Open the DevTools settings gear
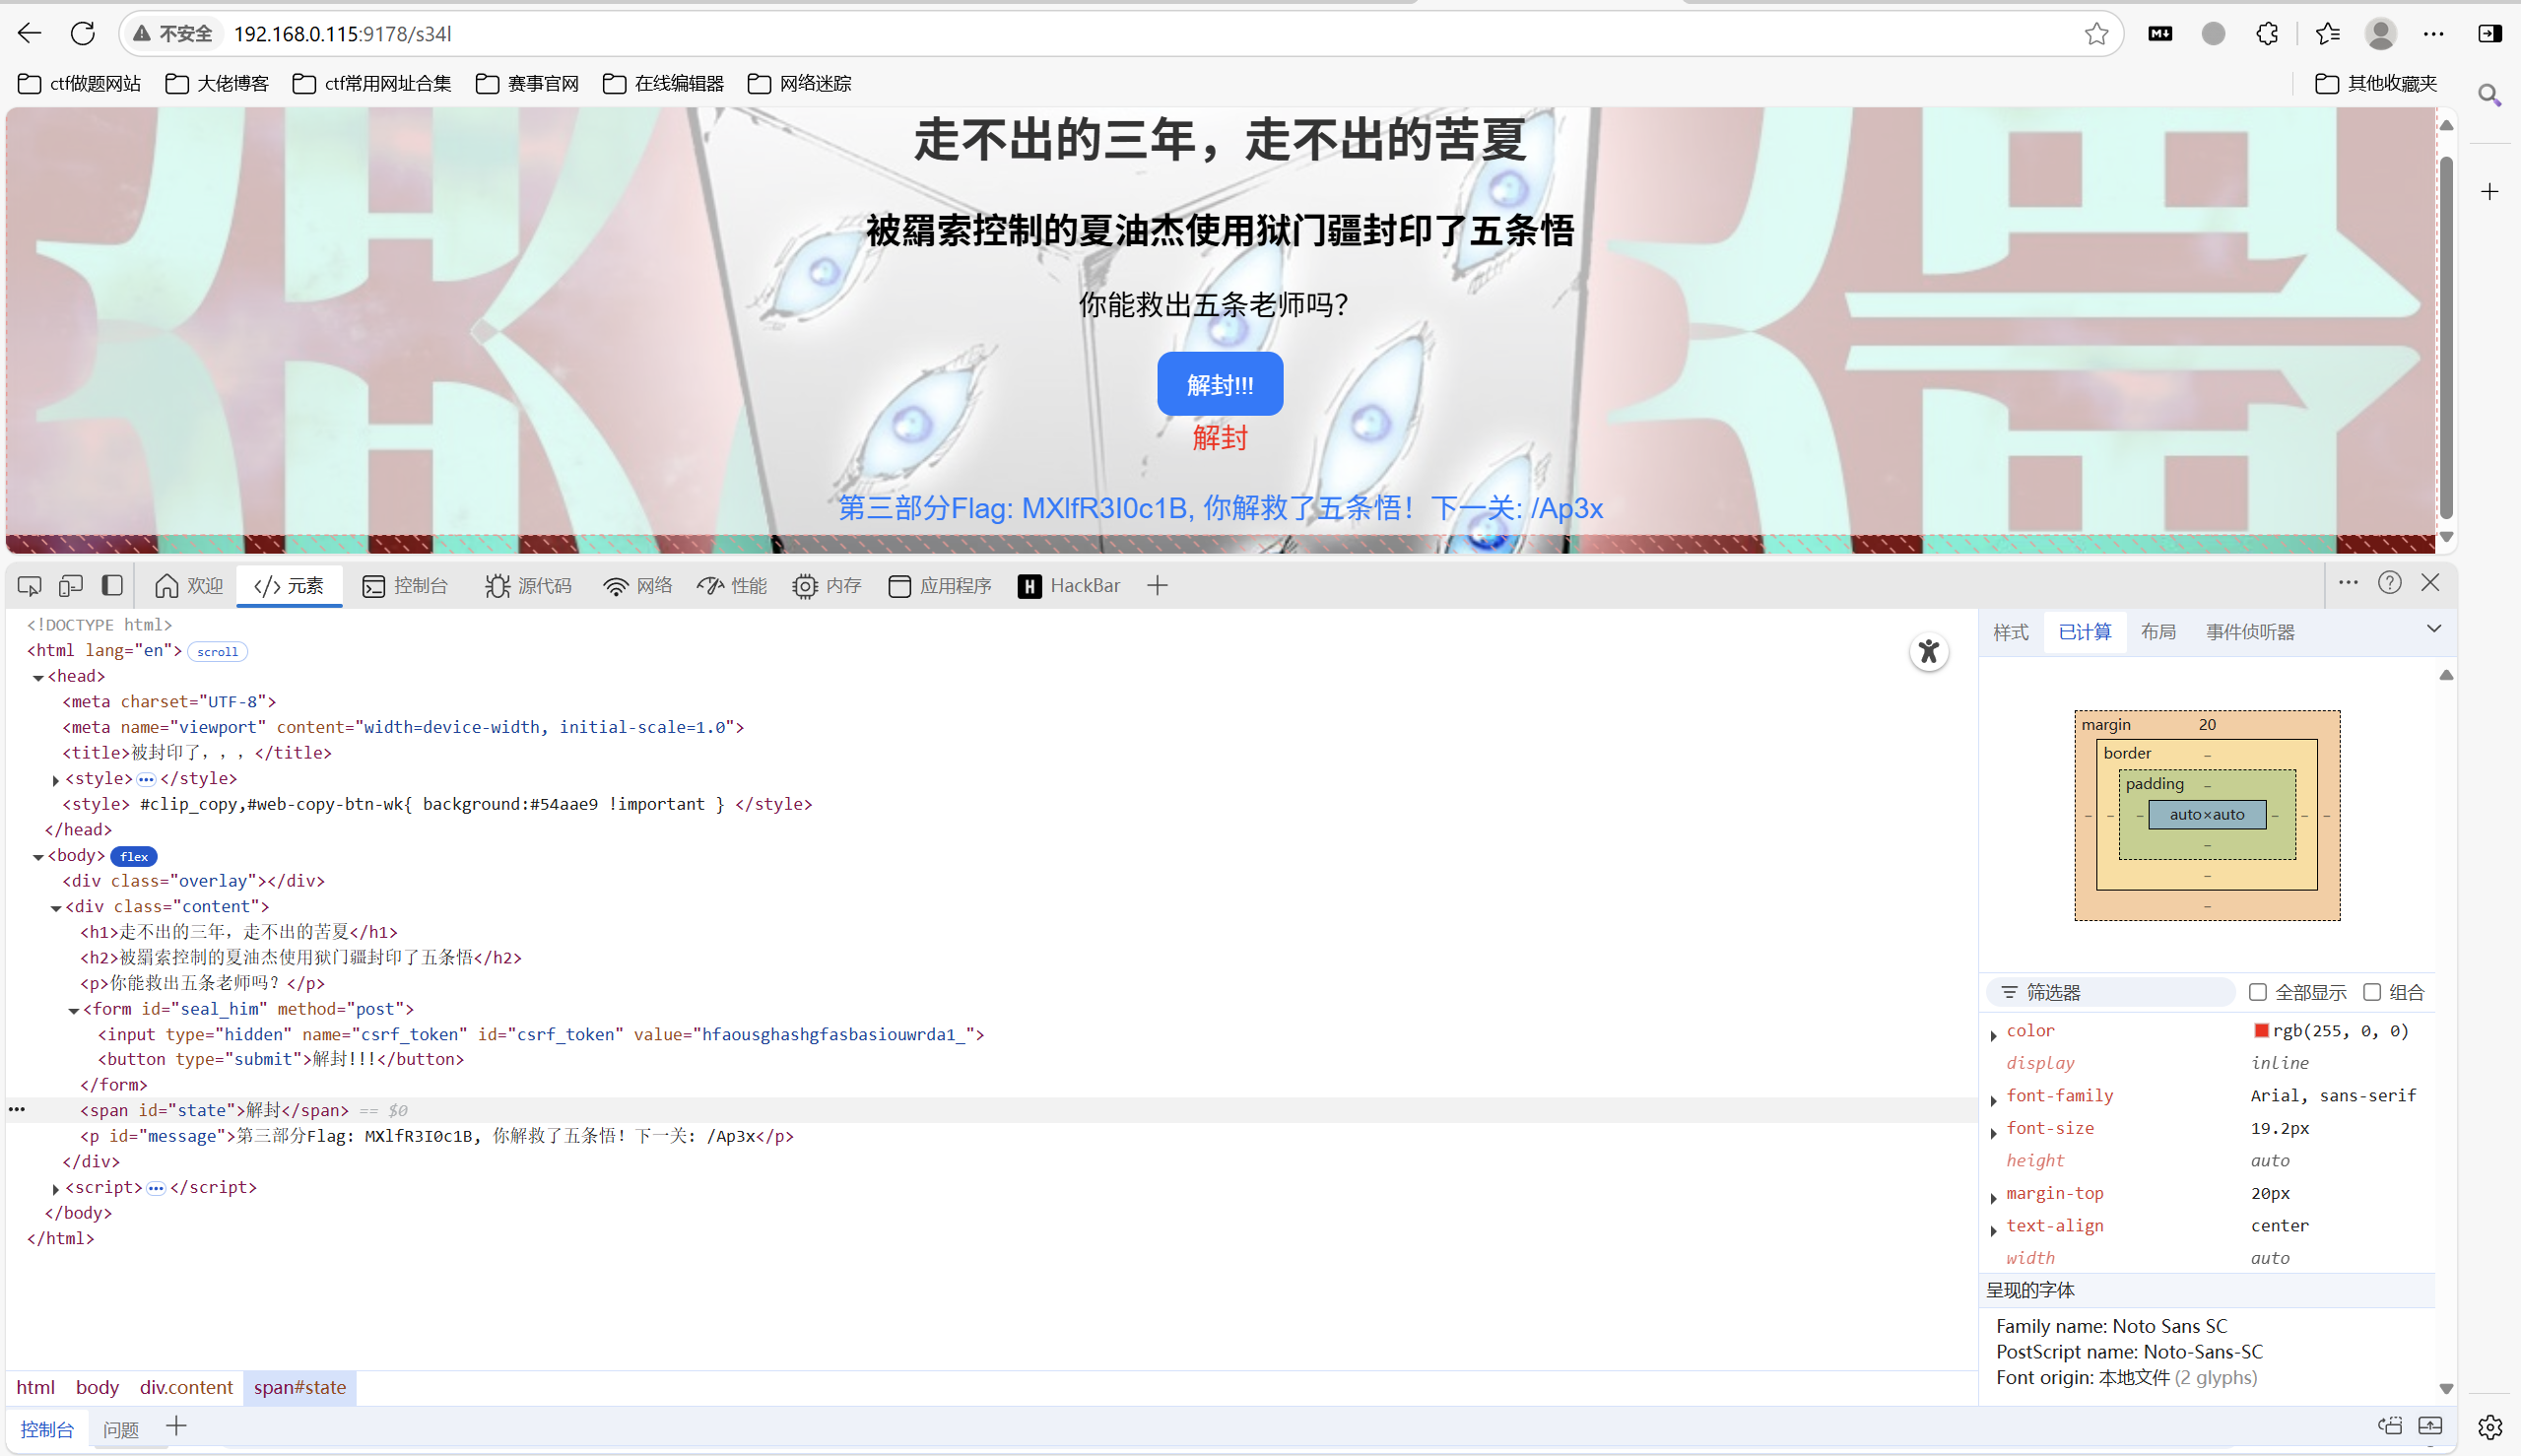Image resolution: width=2521 pixels, height=1456 pixels. click(2490, 1427)
